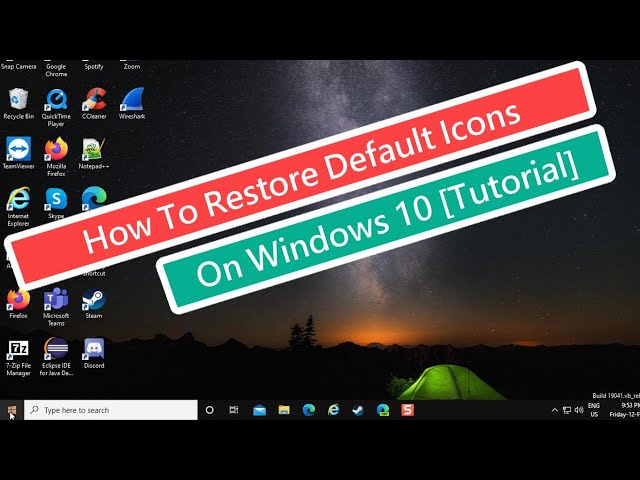Image resolution: width=640 pixels, height=480 pixels.
Task: Select the Firefox desktop icon near Teams
Action: click(x=18, y=303)
